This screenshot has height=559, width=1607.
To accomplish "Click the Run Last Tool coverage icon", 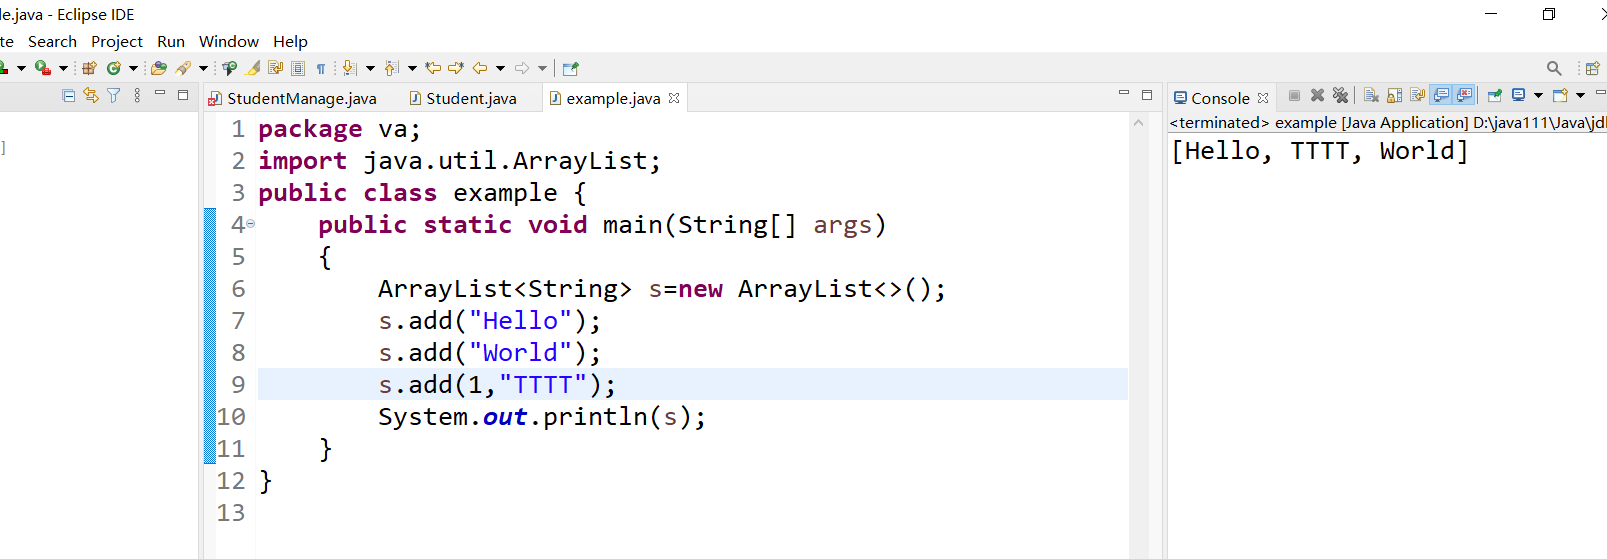I will point(42,68).
